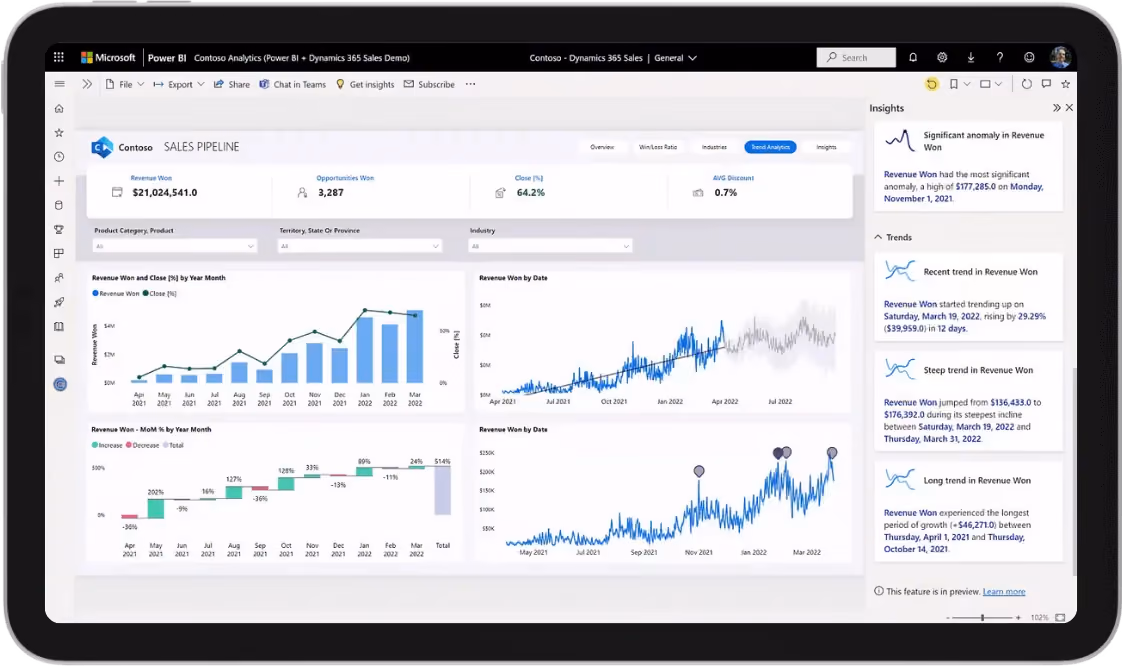Open the Industry slicer dropdown
Screen dimensions: 1122x666
pos(550,246)
